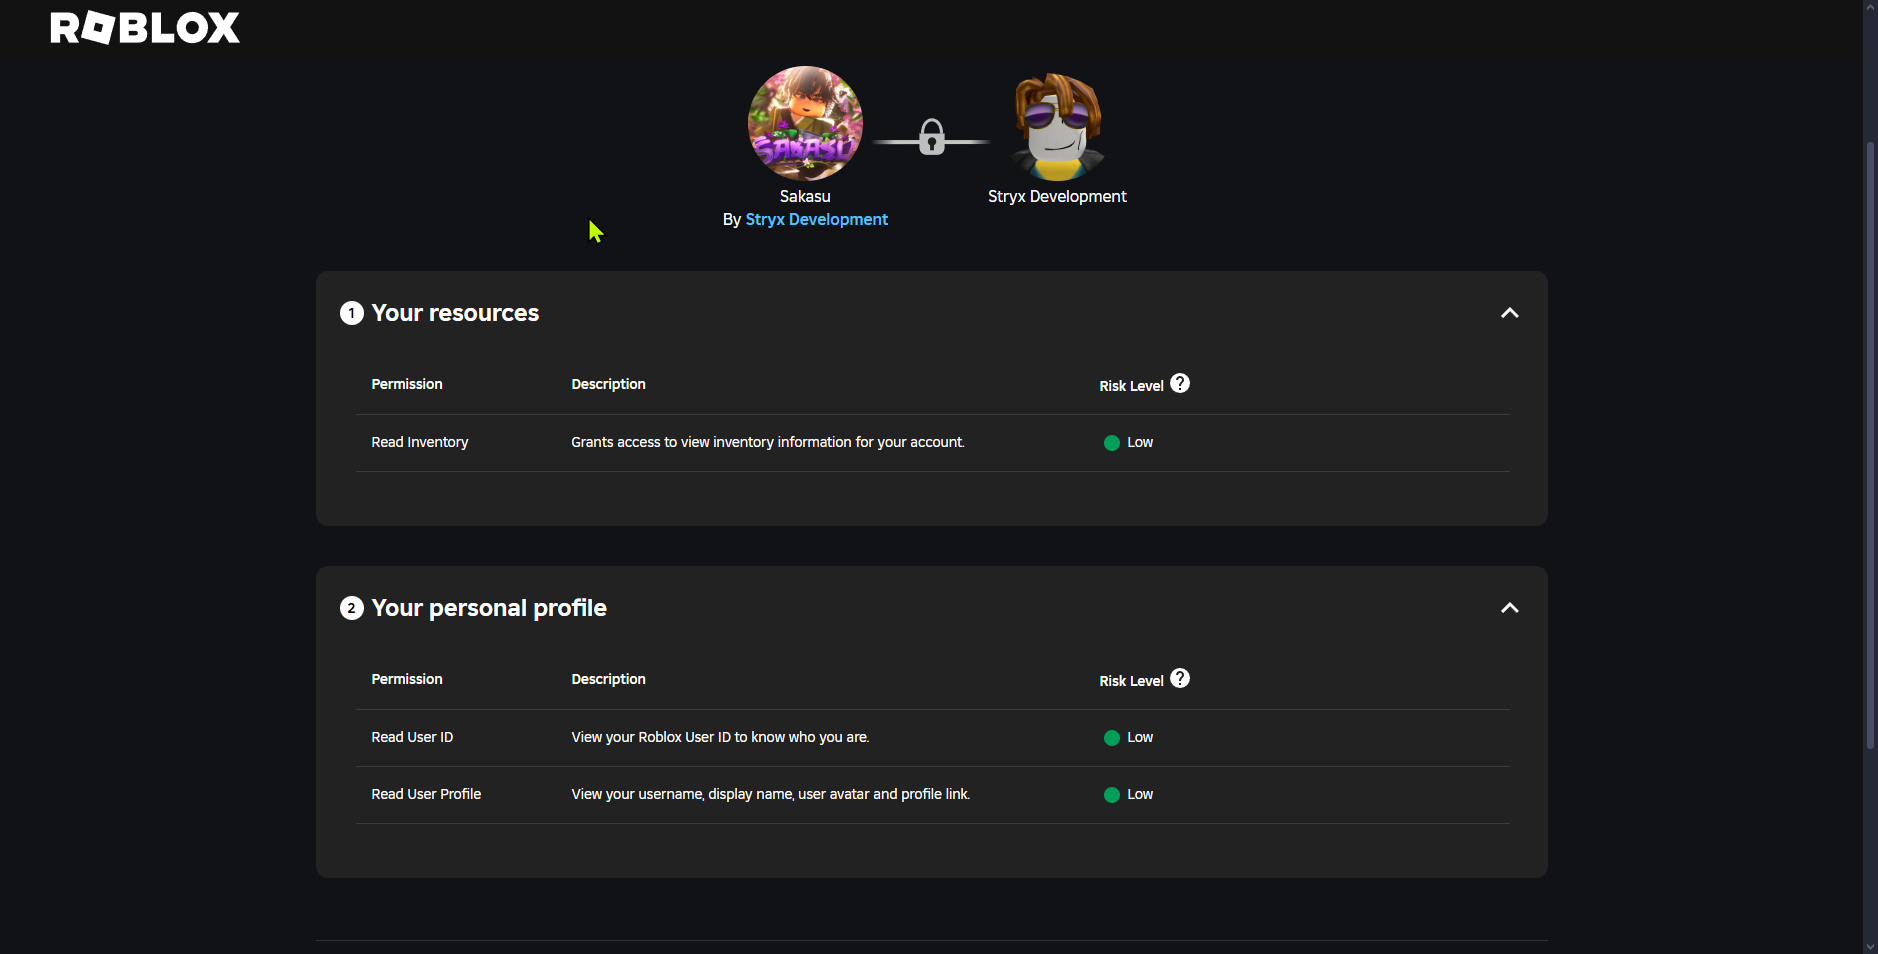This screenshot has height=954, width=1878.
Task: Show Risk Level help in personal profile
Action: click(x=1180, y=678)
